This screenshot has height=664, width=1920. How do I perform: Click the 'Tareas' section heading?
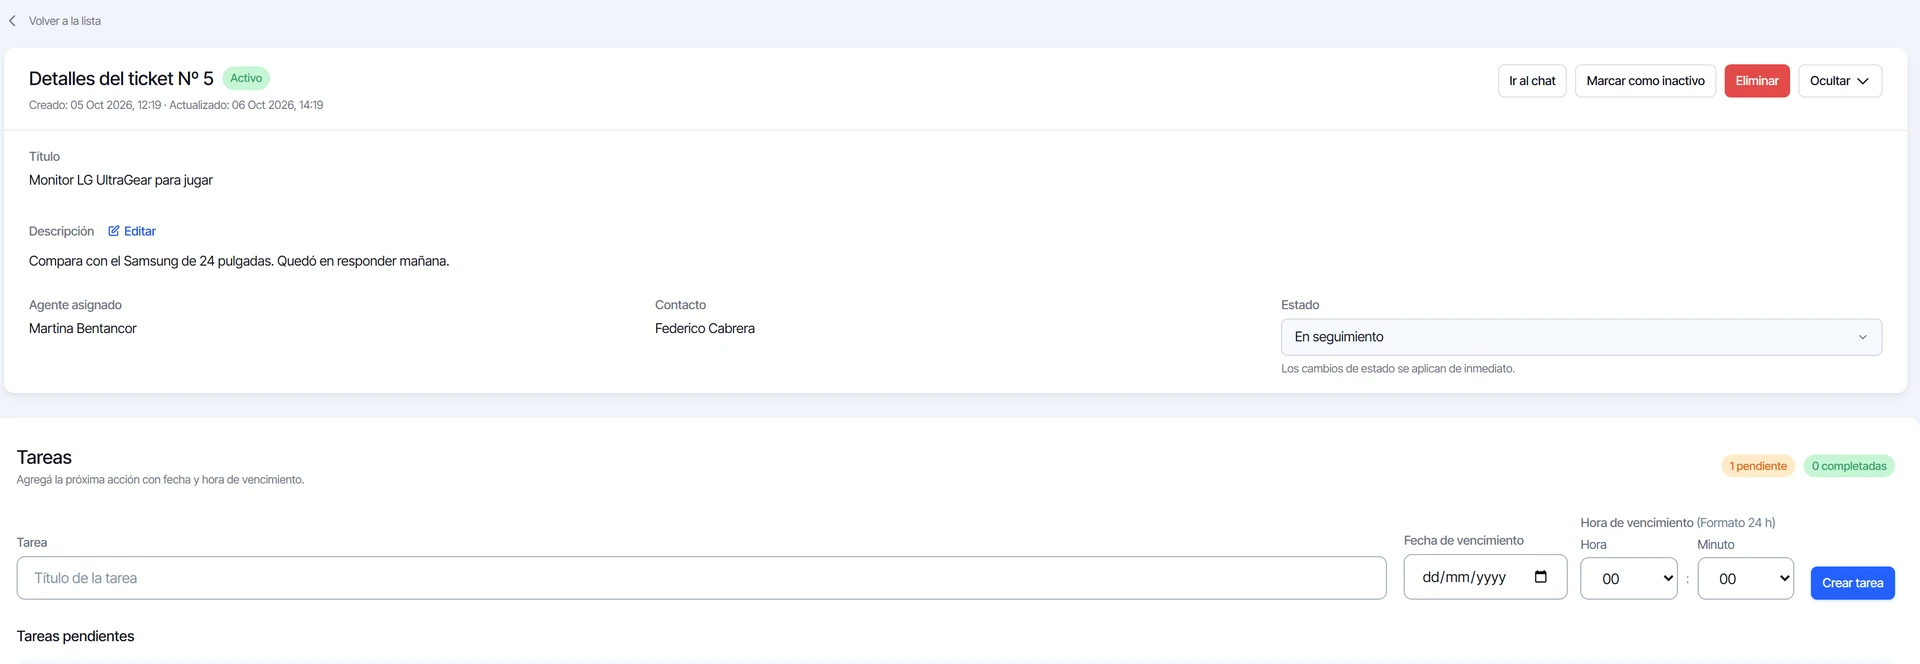point(44,457)
